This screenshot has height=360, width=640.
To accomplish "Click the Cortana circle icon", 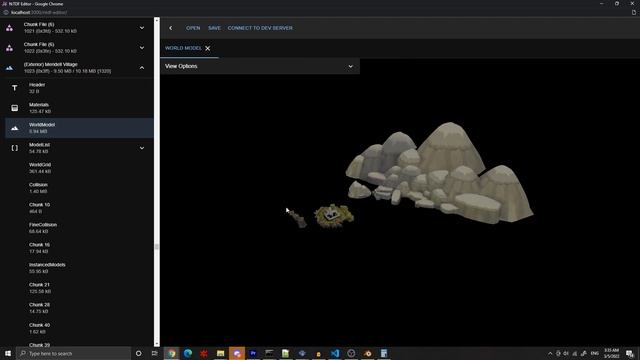I will click(x=138, y=353).
